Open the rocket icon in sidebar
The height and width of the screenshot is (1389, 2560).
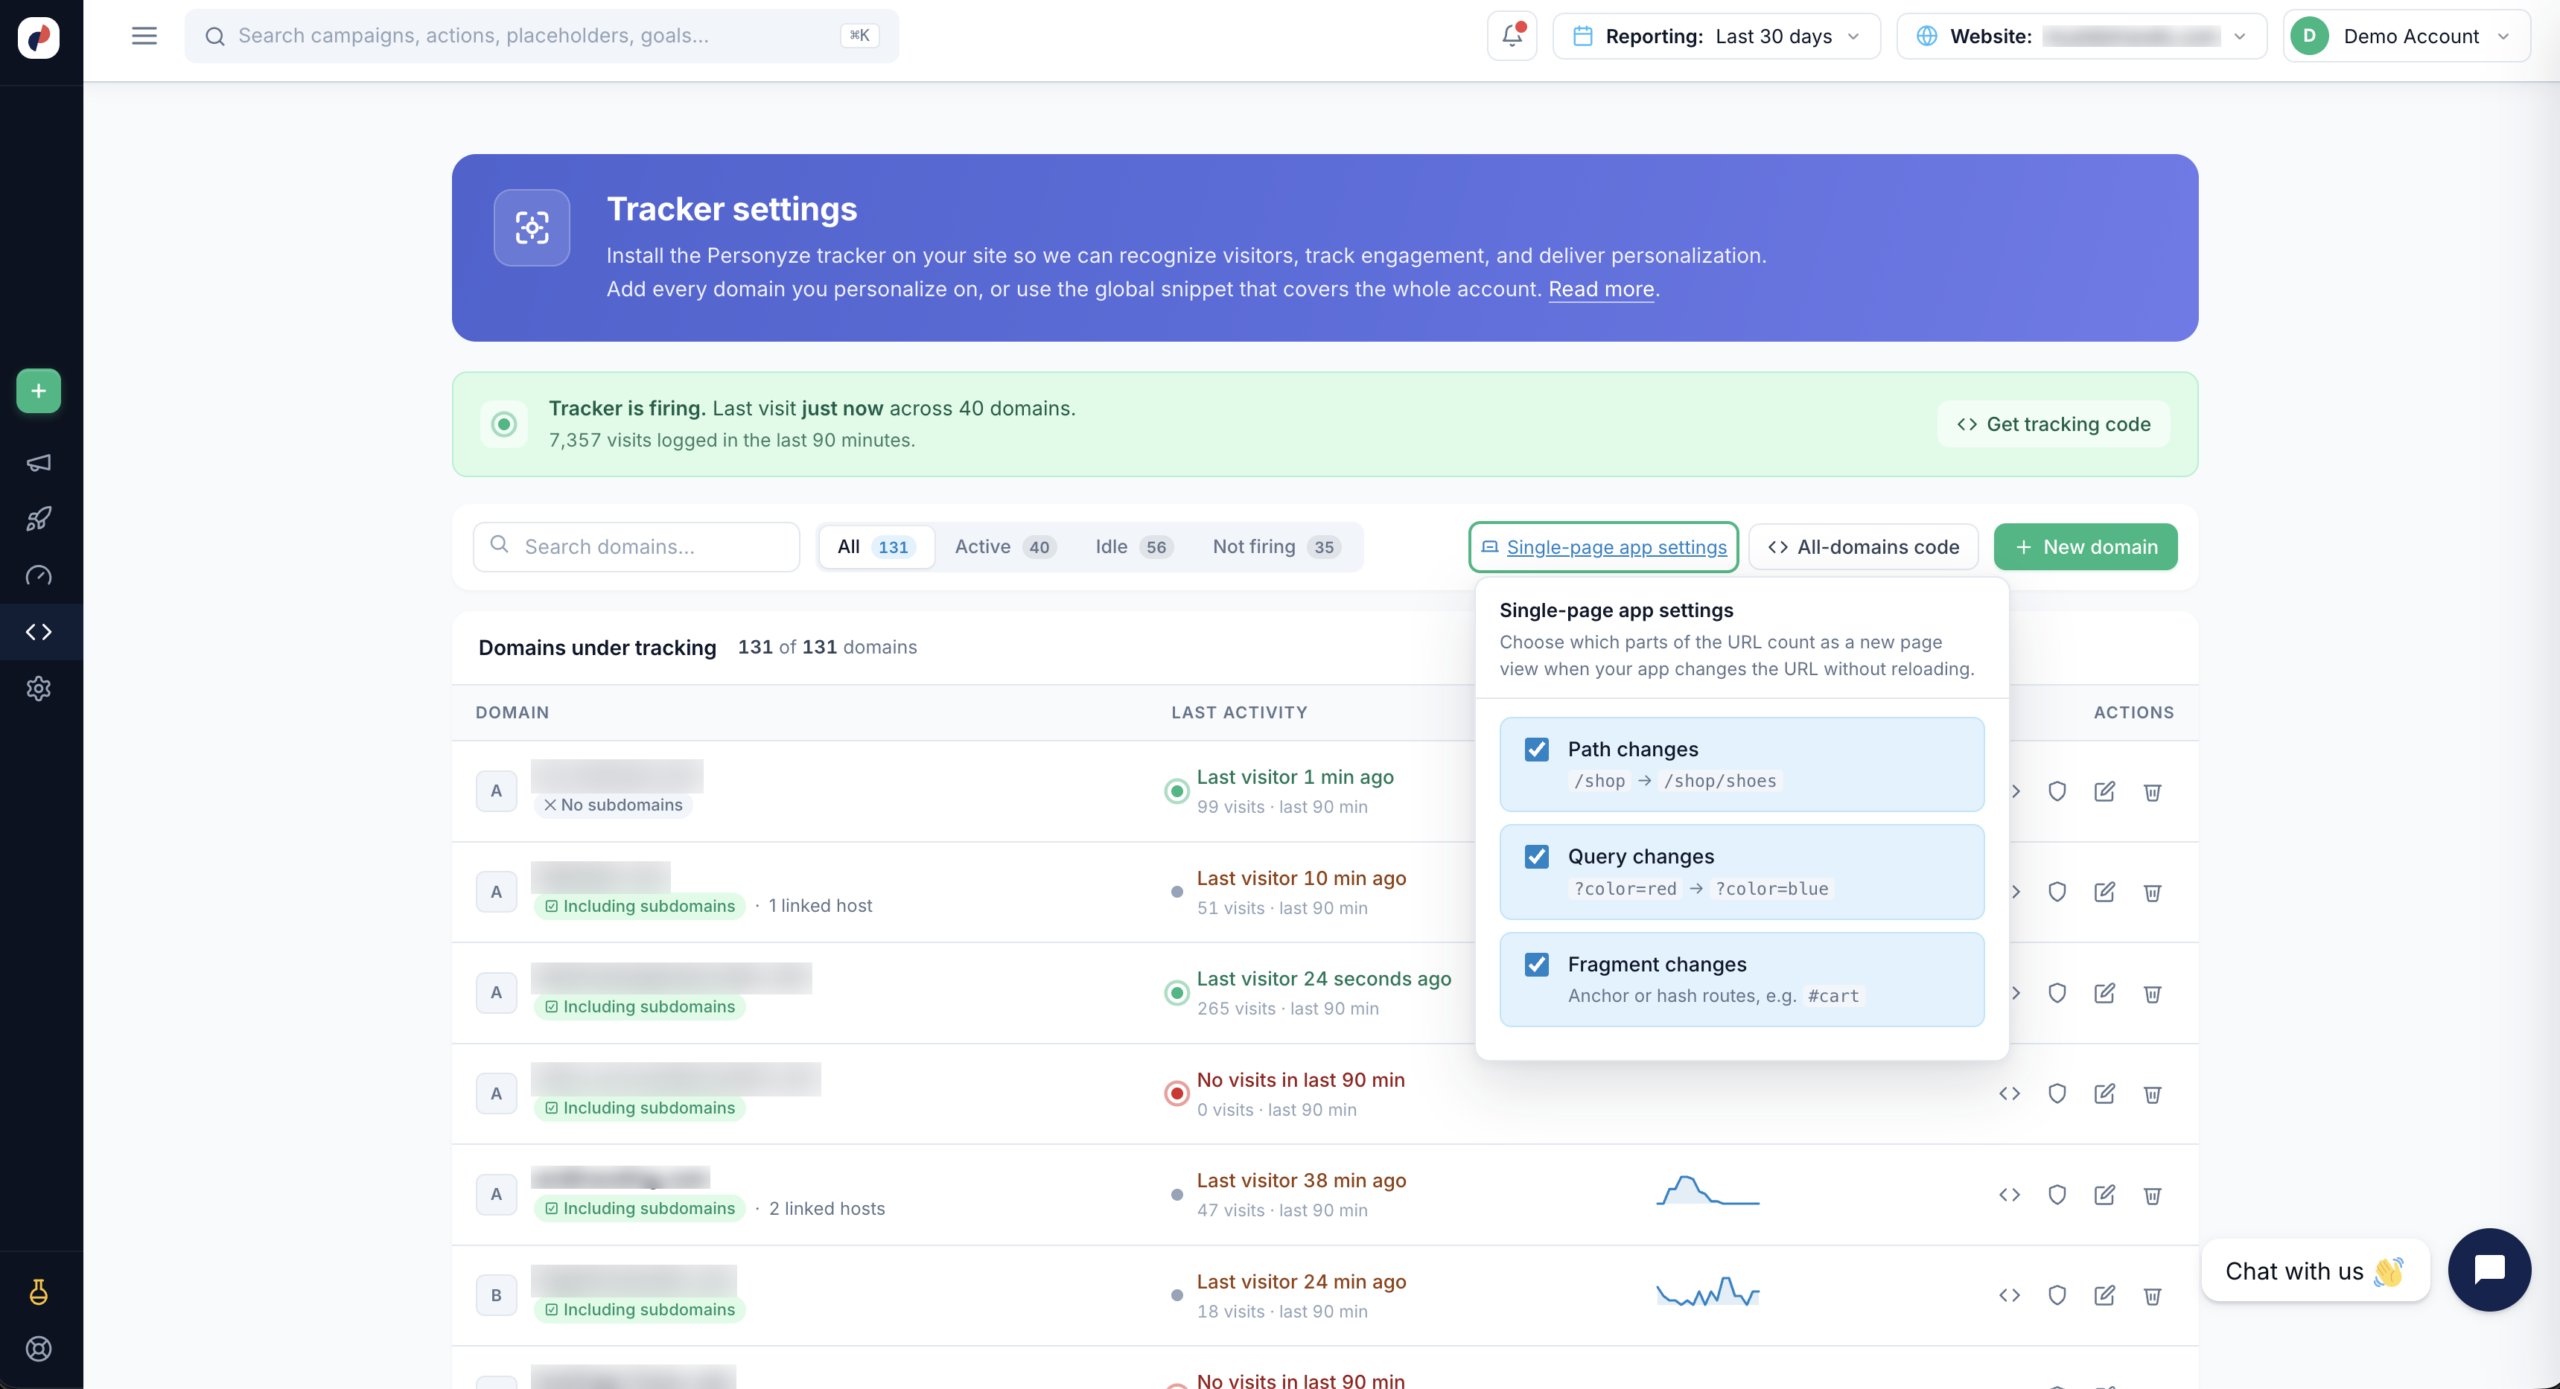38,519
